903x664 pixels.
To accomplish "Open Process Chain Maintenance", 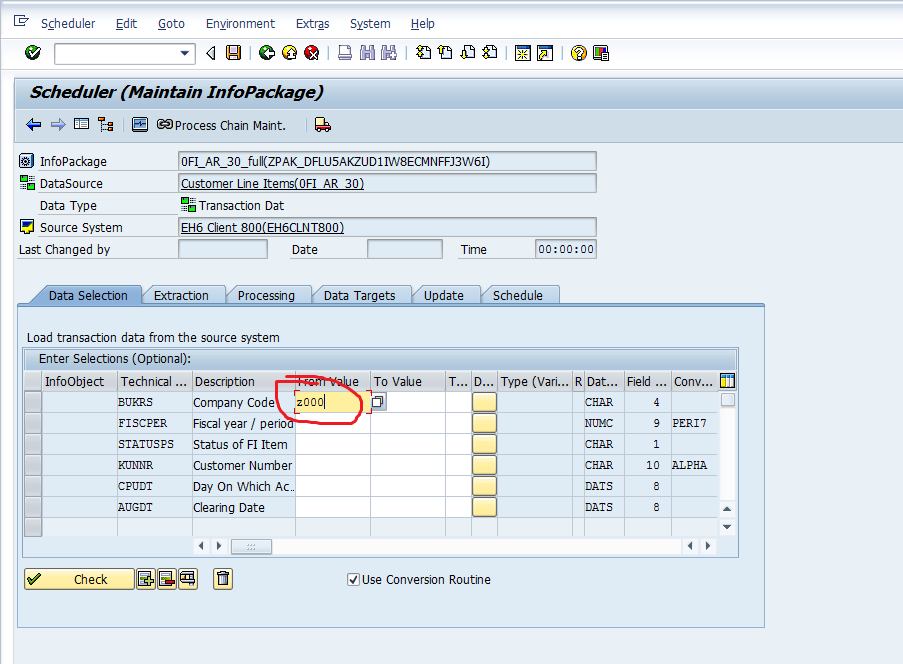I will [228, 126].
